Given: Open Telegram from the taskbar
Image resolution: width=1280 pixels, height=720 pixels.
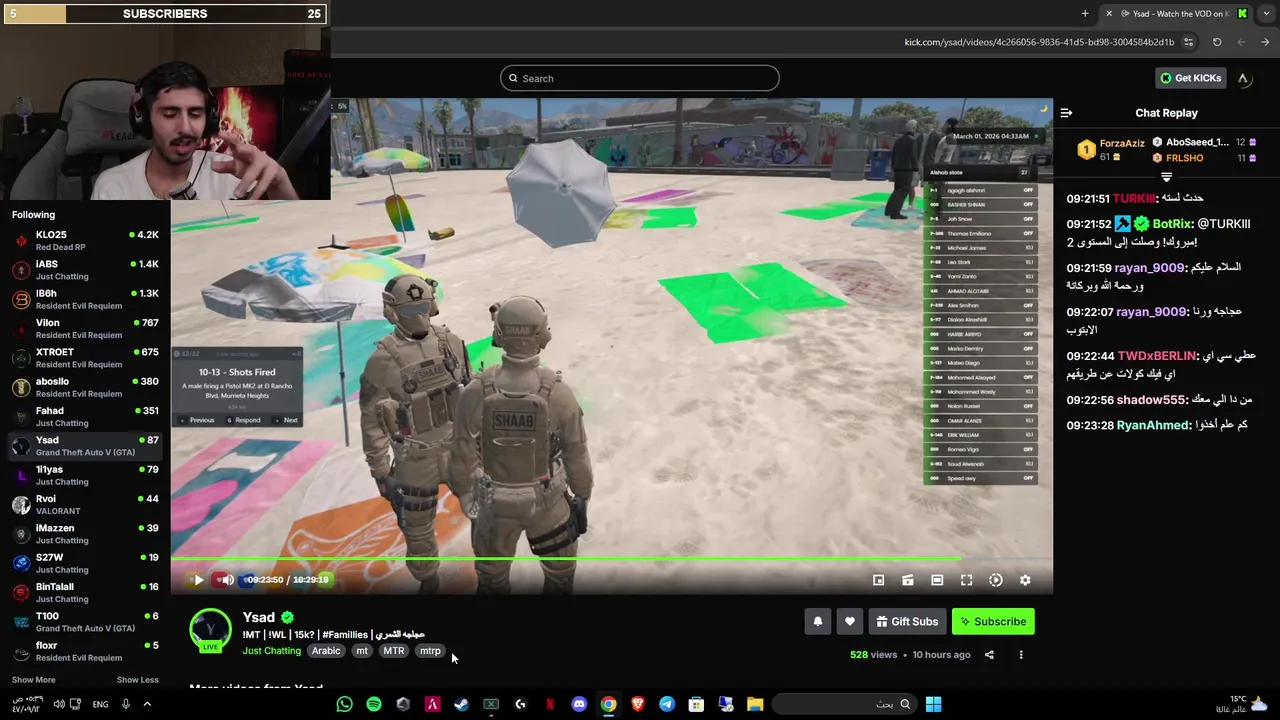Looking at the screenshot, I should pos(667,704).
